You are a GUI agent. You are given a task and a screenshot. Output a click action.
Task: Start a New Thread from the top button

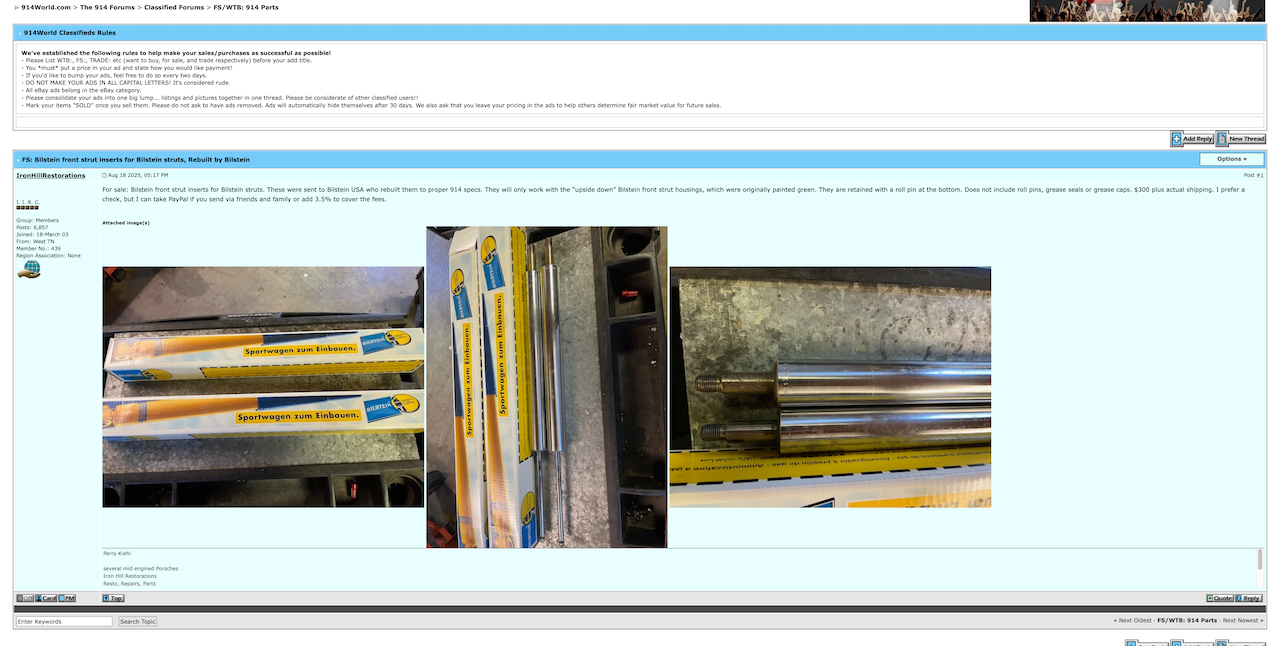tap(1241, 139)
